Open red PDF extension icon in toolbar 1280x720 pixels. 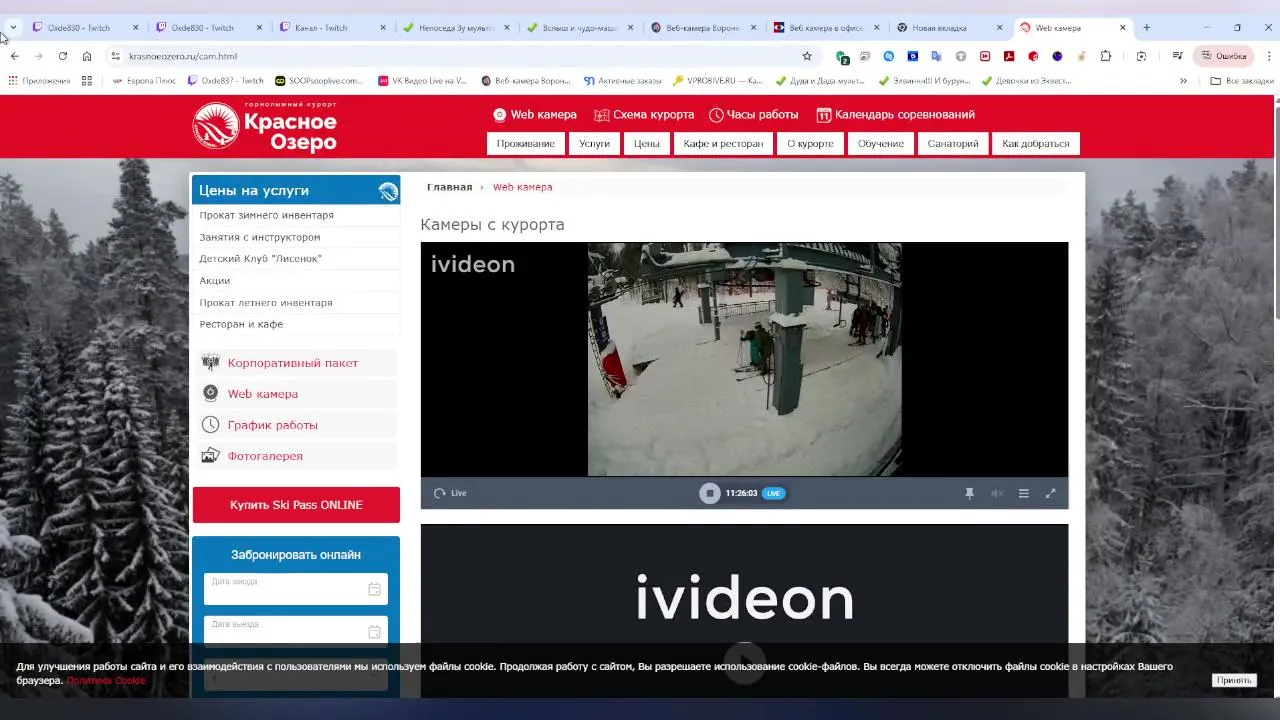click(1009, 56)
